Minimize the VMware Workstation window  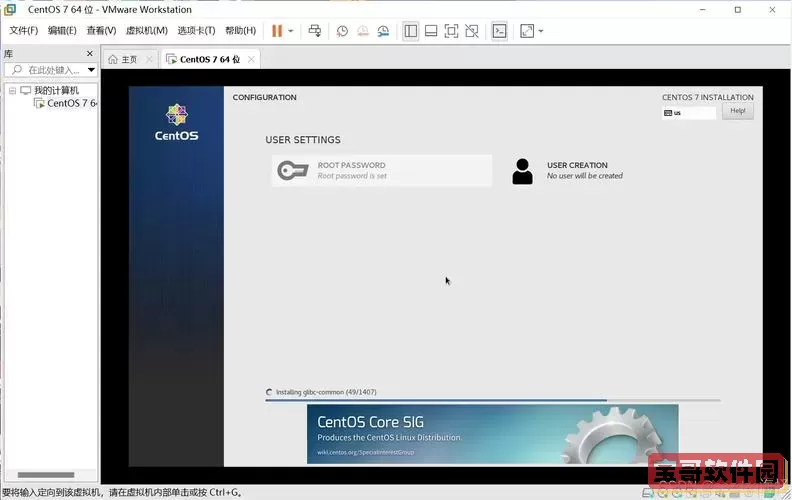(x=703, y=10)
